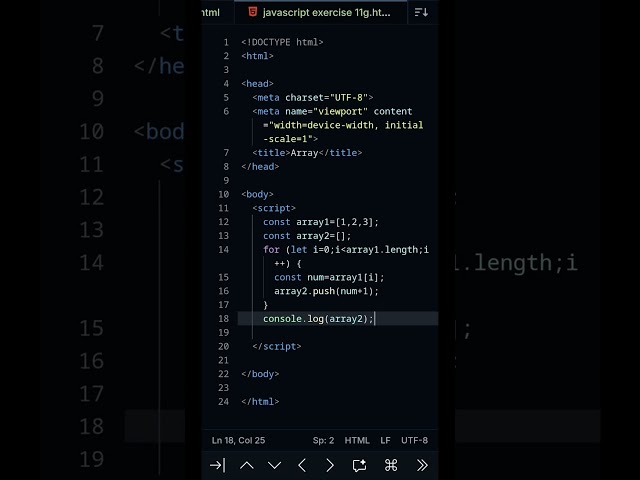Tap the tab indent key icon

click(217, 465)
